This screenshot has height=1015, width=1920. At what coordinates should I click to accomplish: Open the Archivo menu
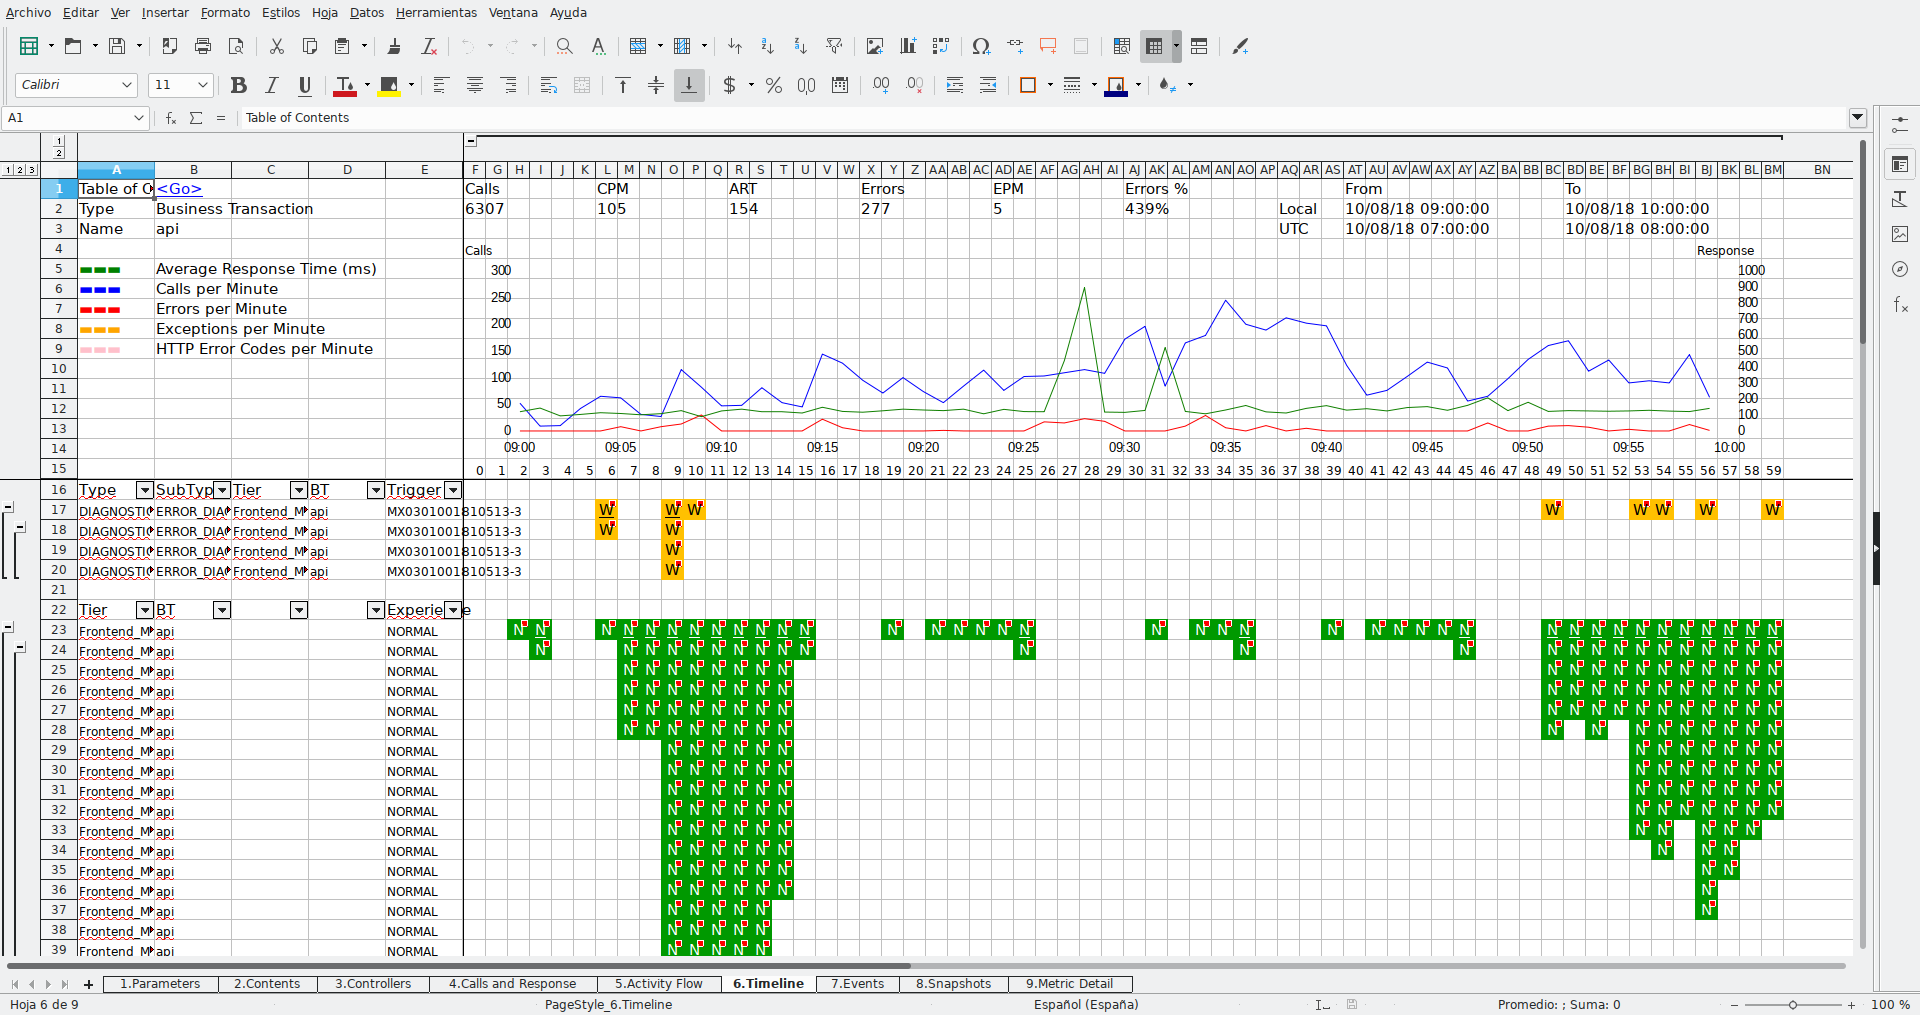pos(28,13)
